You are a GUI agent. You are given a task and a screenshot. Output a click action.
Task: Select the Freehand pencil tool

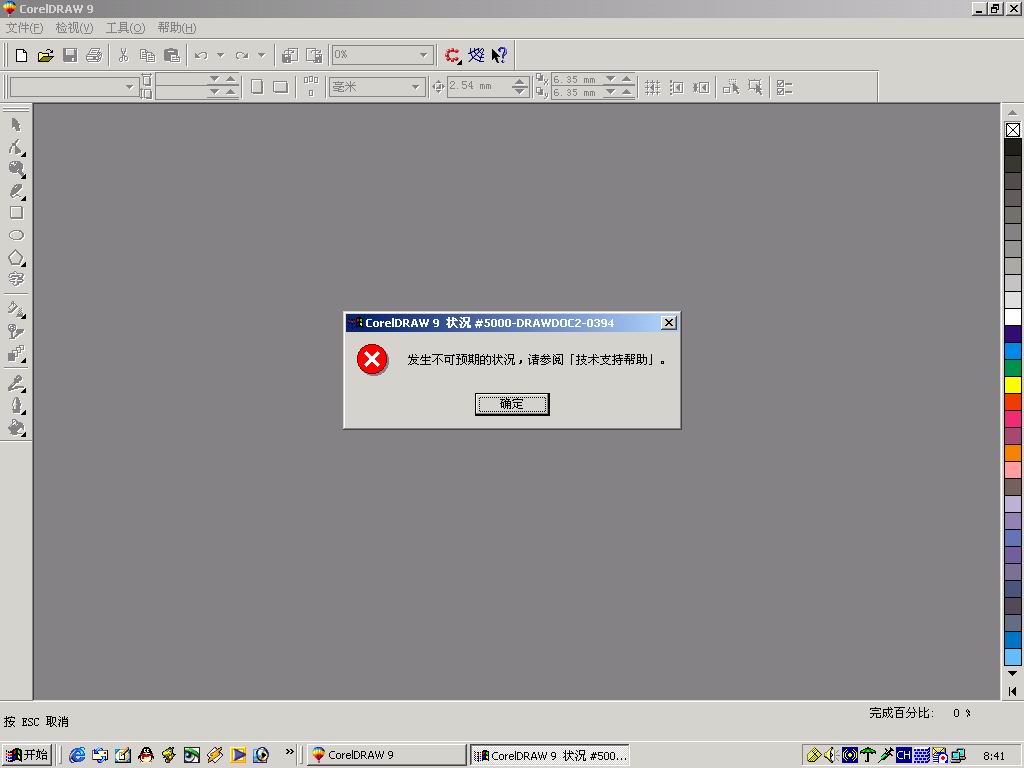(x=16, y=191)
